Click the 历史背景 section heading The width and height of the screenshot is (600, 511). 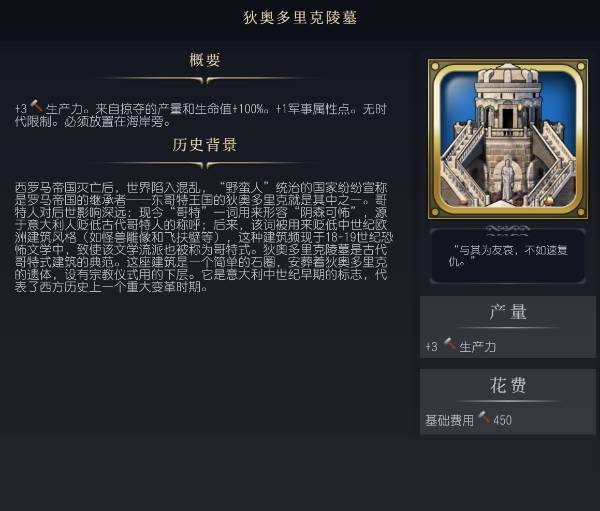[x=205, y=145]
